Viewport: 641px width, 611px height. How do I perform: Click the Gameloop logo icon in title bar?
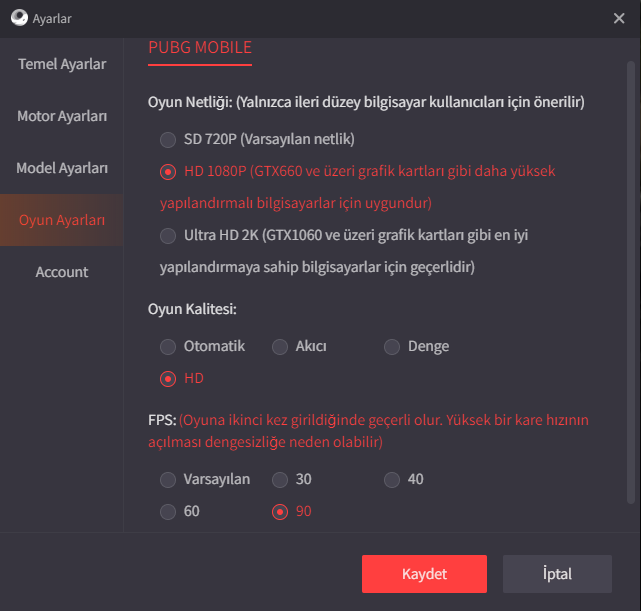19,18
